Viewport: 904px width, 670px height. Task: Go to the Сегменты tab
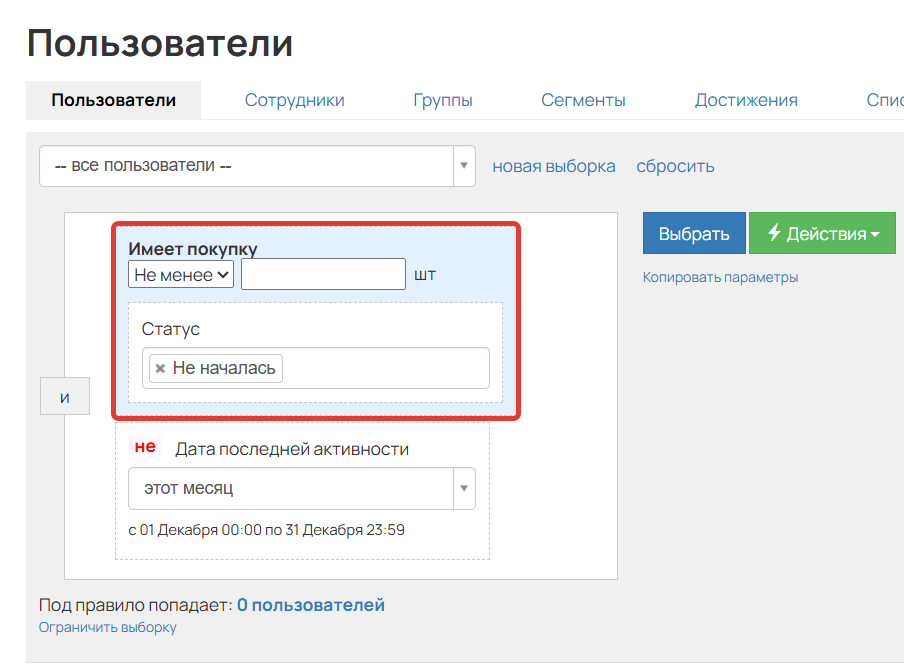(x=583, y=100)
